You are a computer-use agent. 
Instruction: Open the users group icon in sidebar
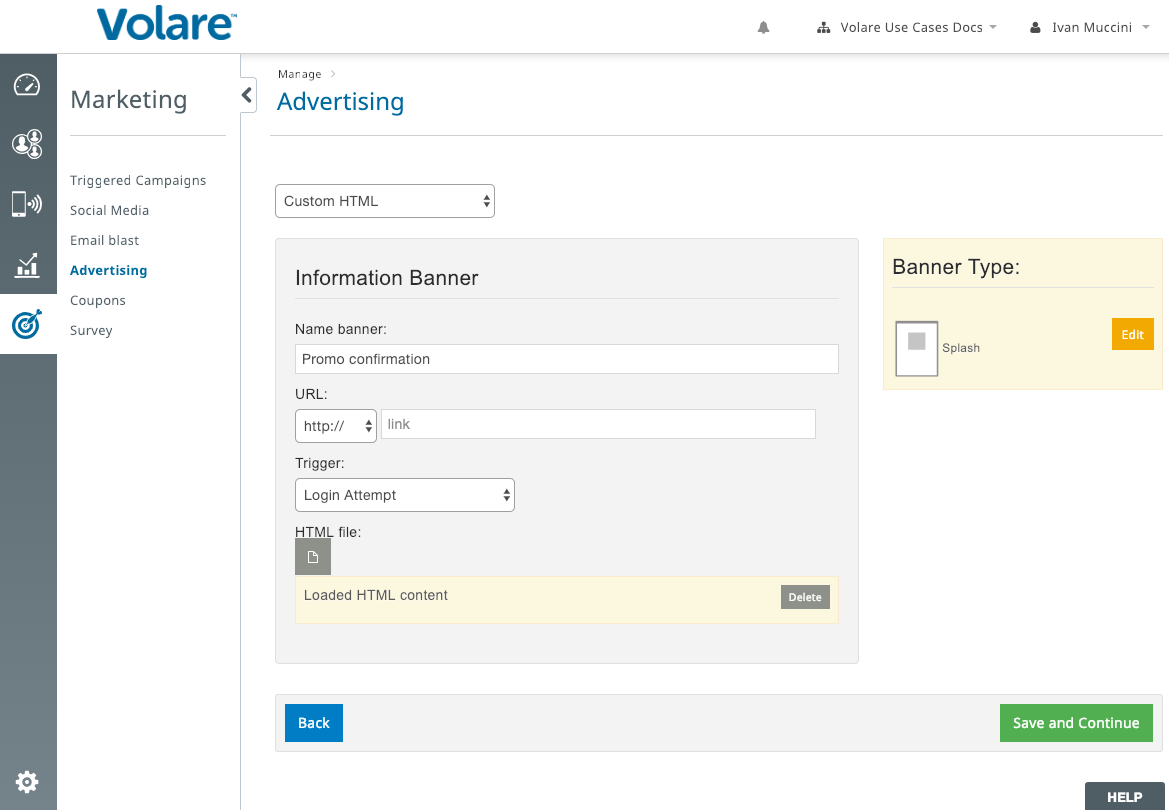(x=28, y=143)
